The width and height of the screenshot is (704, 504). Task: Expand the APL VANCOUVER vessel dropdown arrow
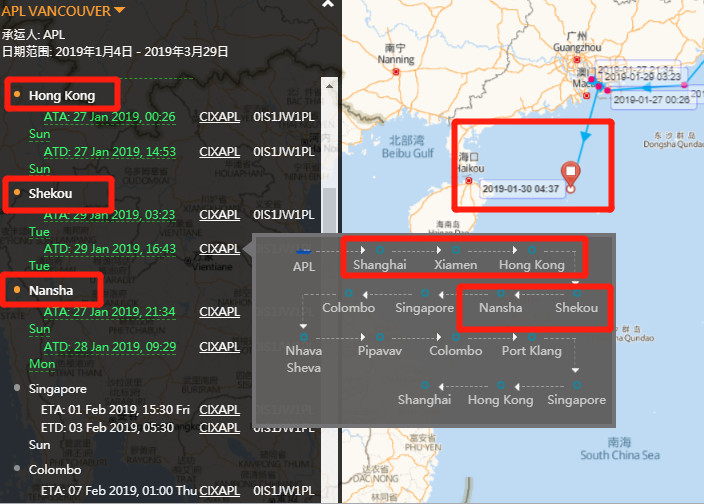[x=119, y=10]
